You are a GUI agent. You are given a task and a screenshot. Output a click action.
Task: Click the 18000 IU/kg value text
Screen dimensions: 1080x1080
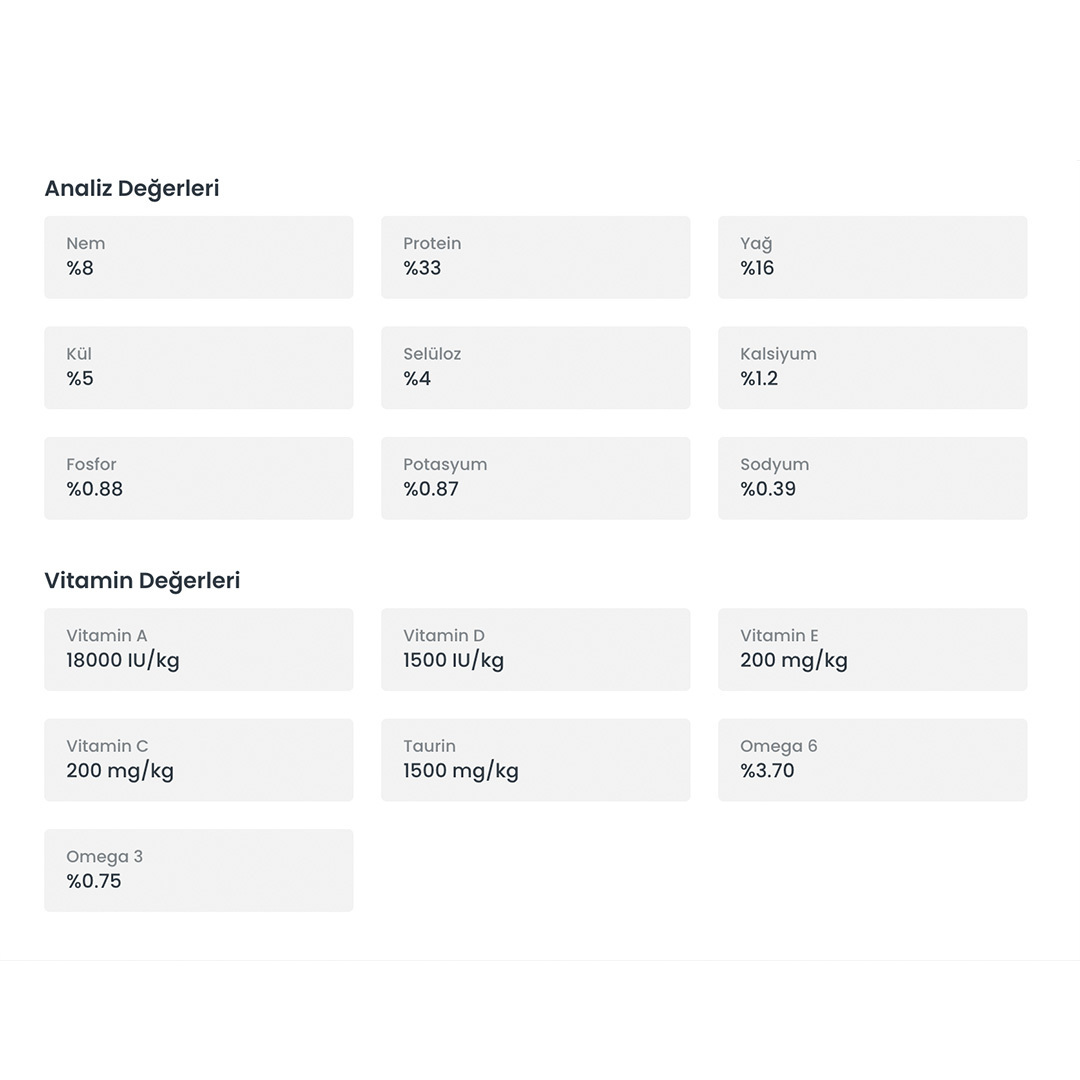123,661
